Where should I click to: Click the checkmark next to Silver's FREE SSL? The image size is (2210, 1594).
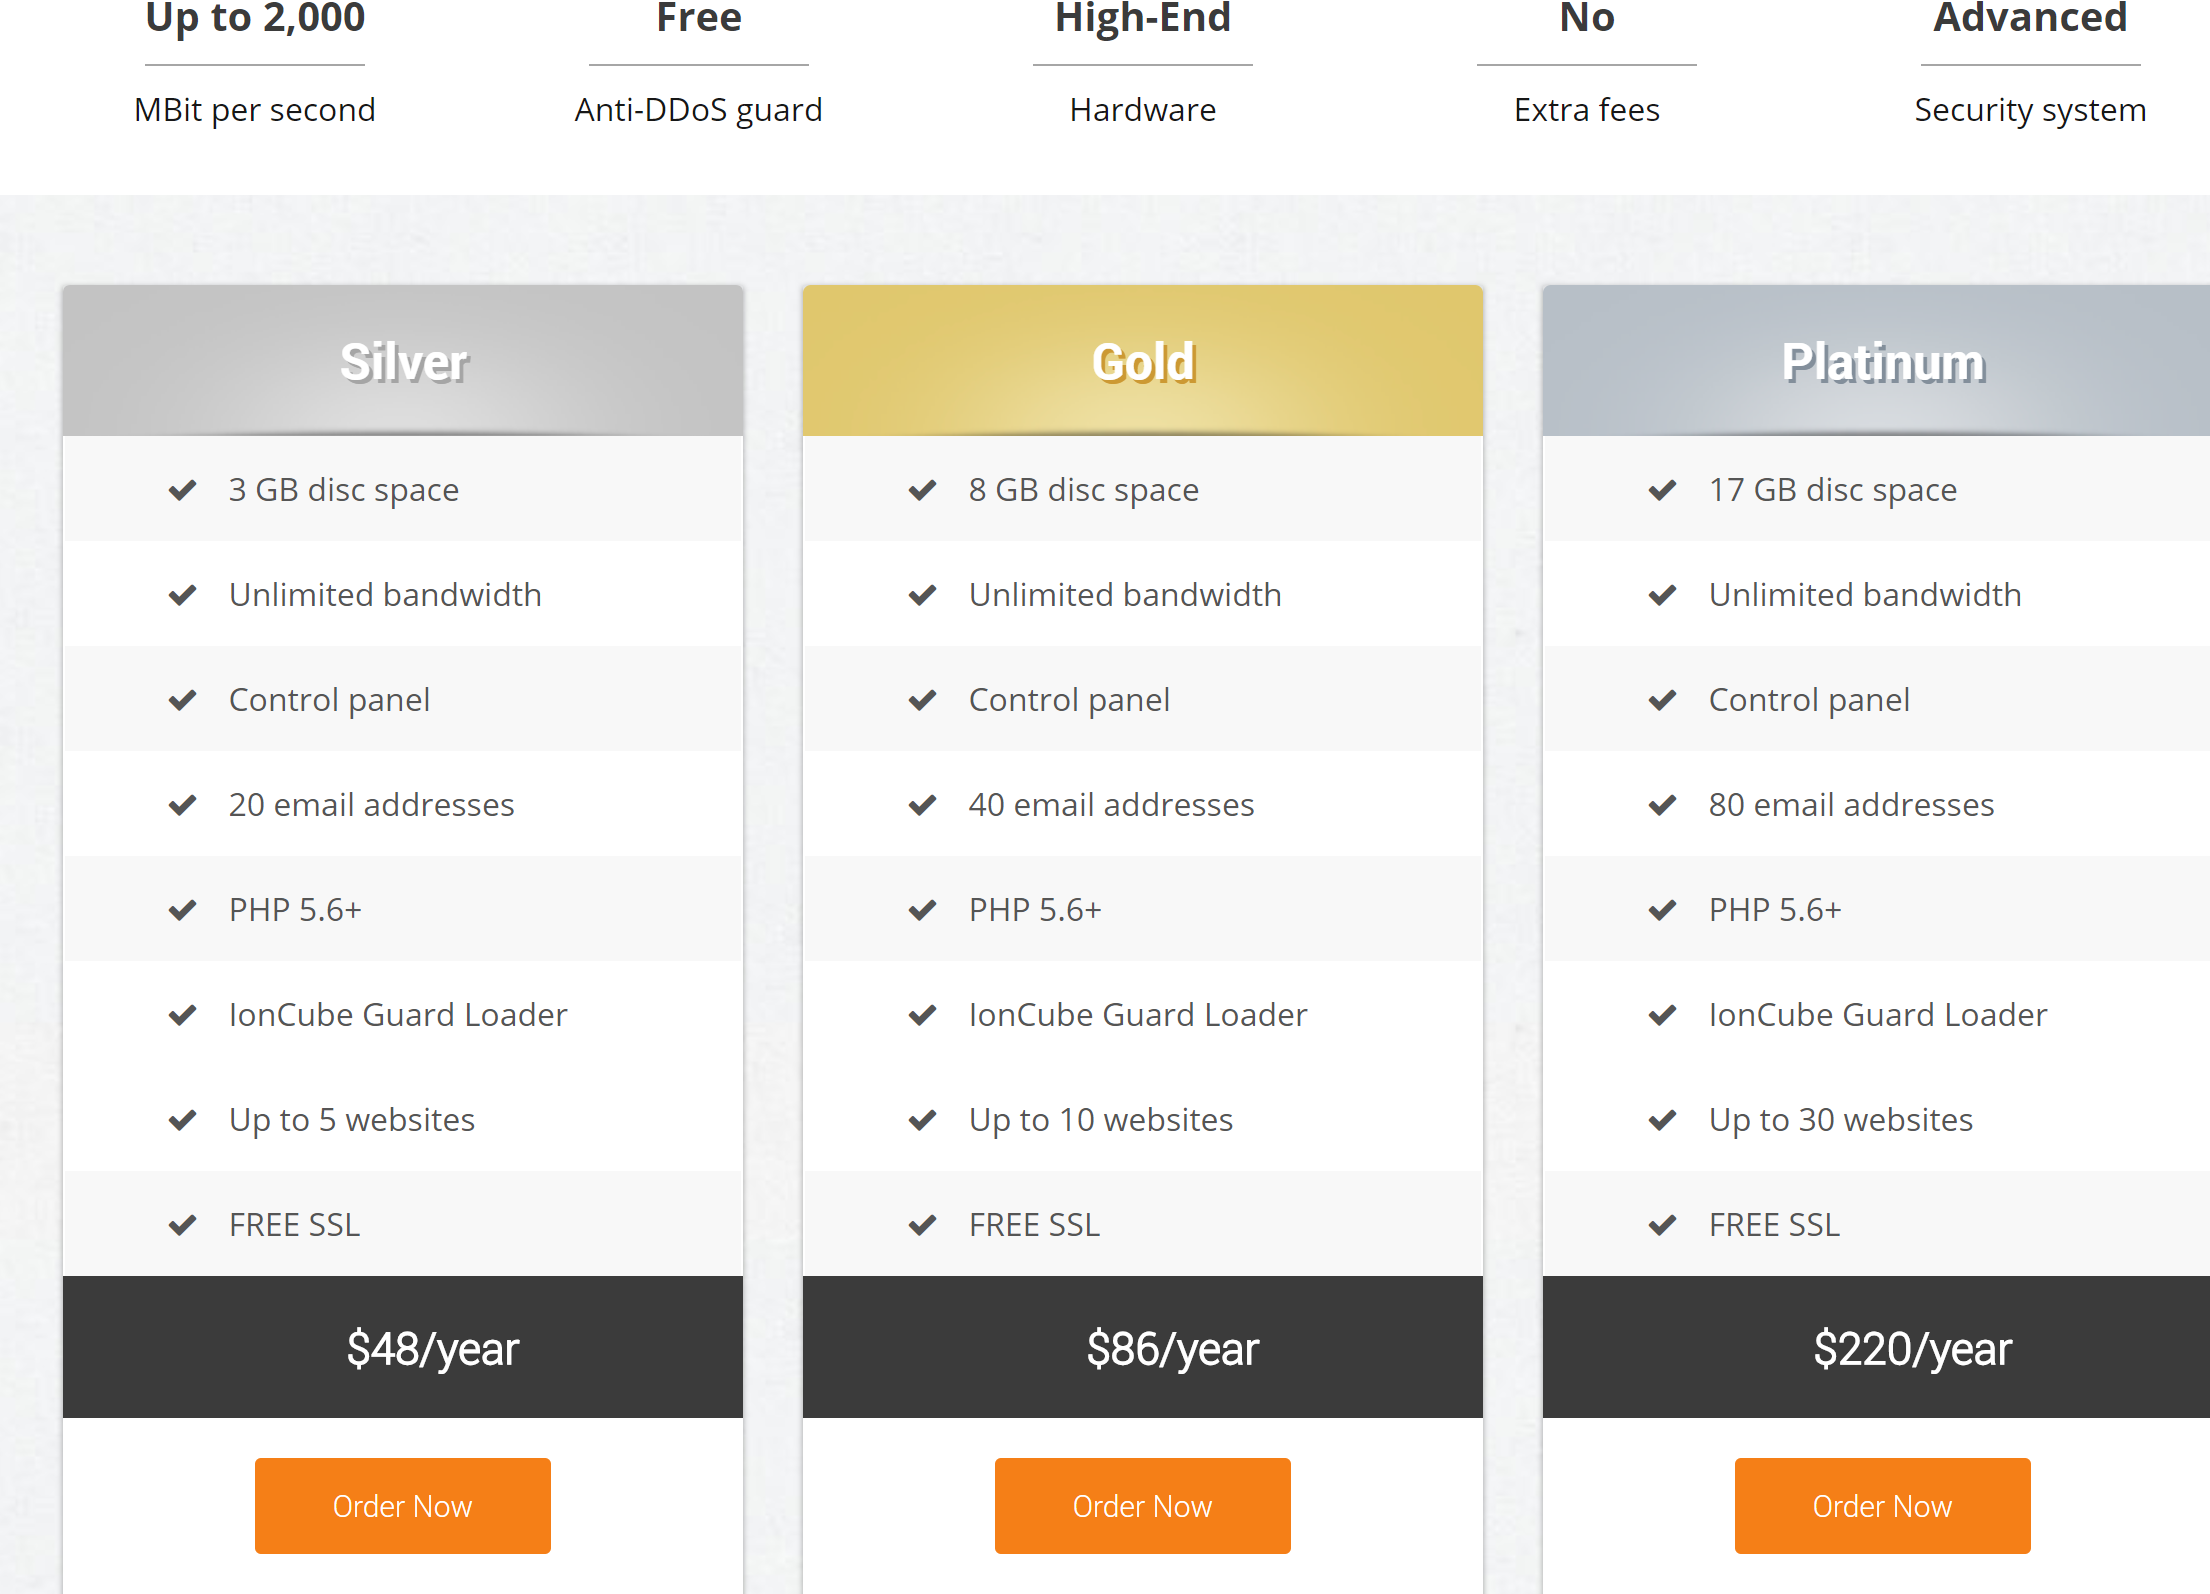(183, 1224)
